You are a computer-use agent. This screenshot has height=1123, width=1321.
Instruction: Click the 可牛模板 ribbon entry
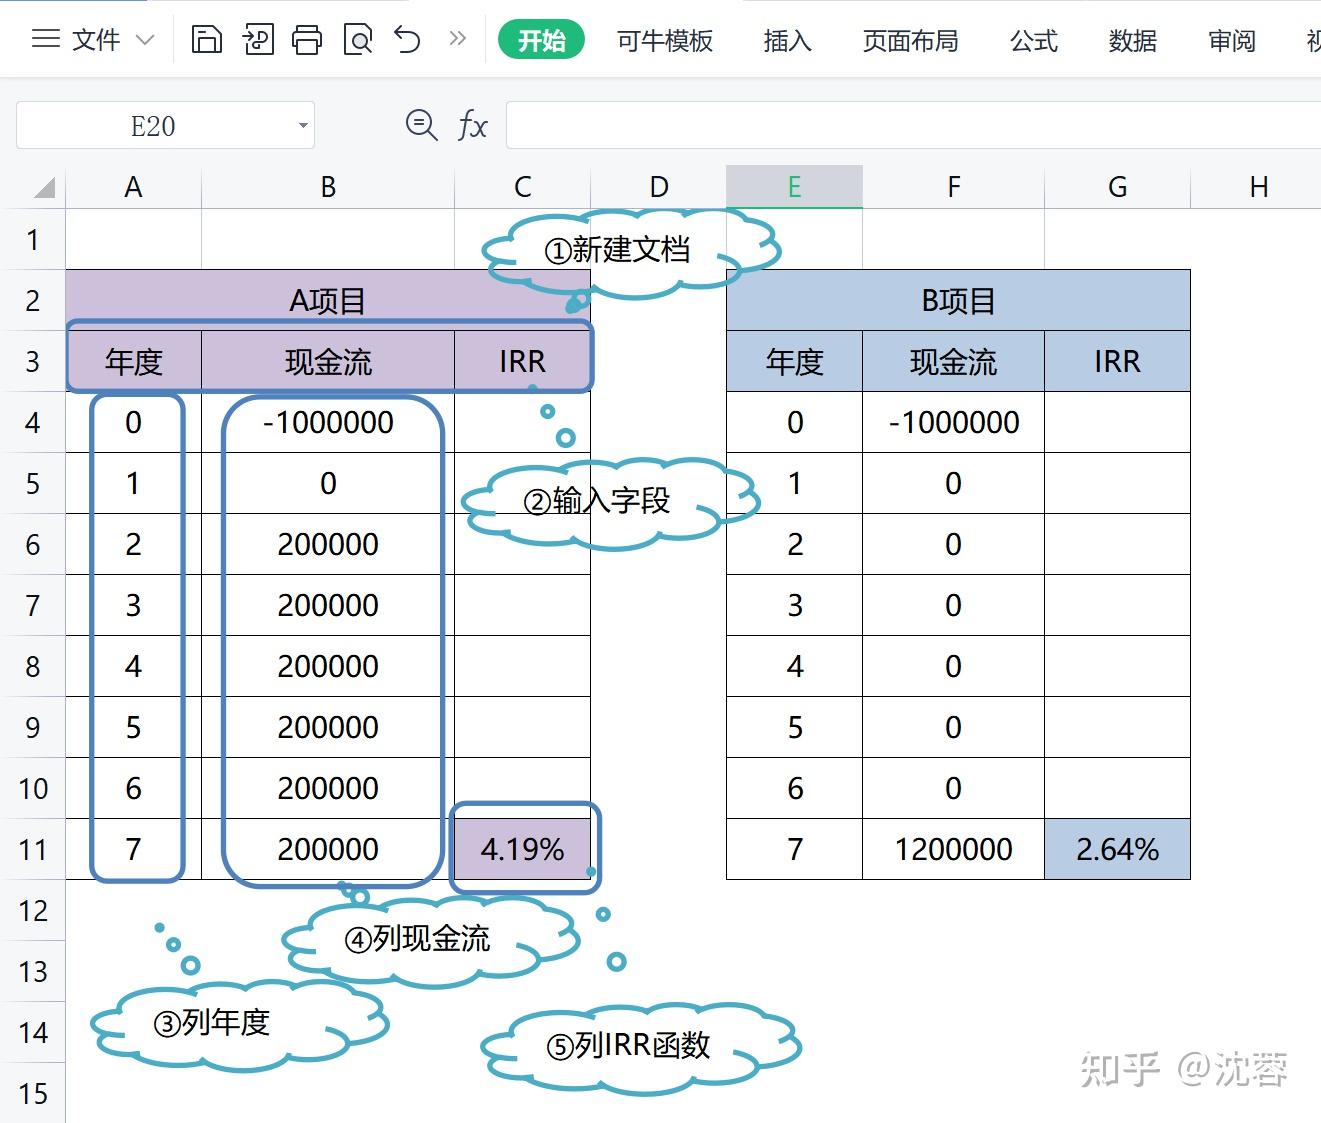tap(664, 41)
